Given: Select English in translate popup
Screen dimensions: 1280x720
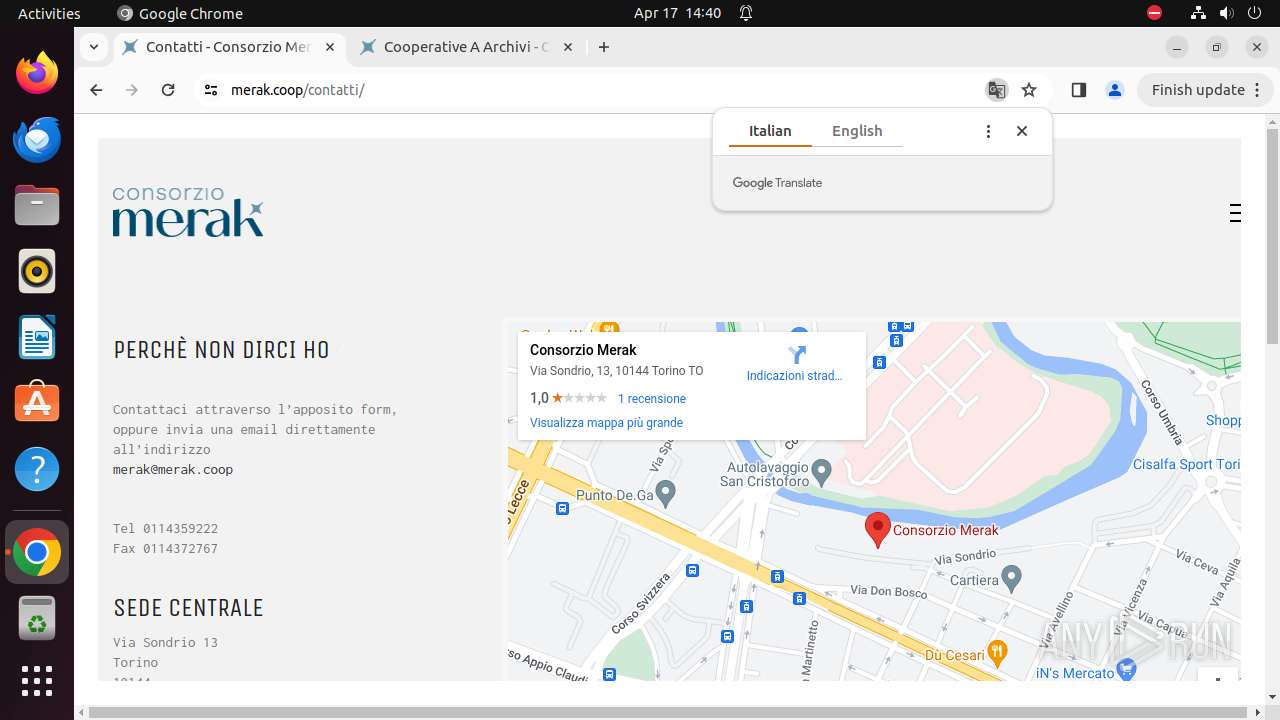Looking at the screenshot, I should (x=857, y=131).
